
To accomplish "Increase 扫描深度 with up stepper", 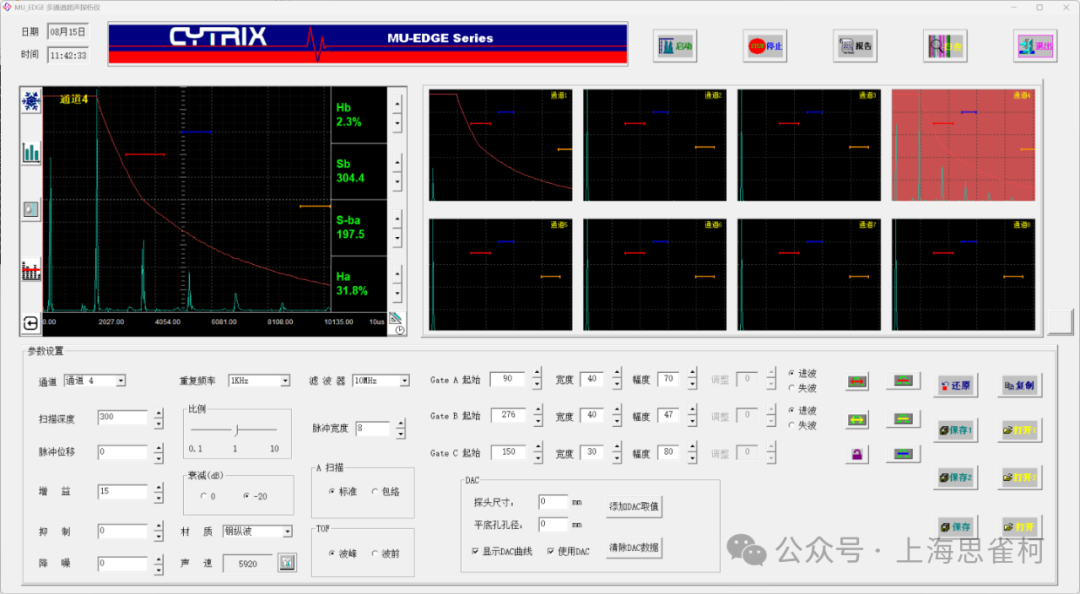I will click(x=158, y=414).
